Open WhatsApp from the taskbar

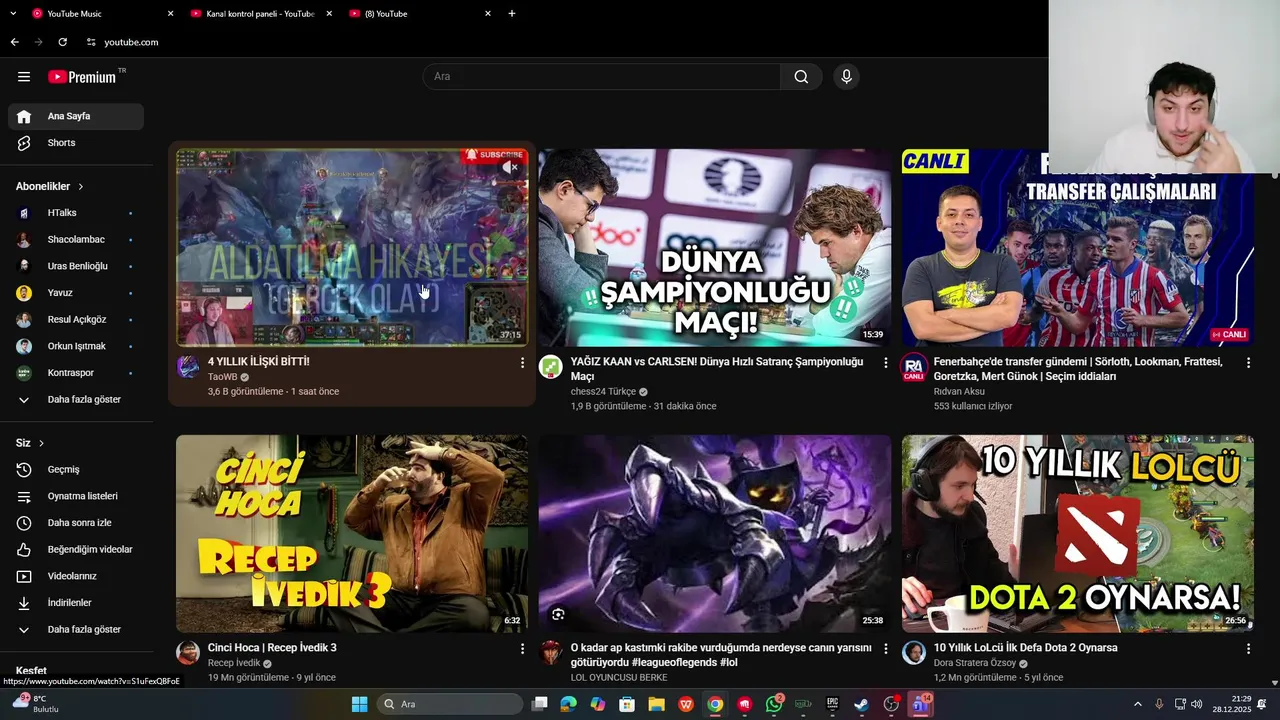pyautogui.click(x=774, y=704)
